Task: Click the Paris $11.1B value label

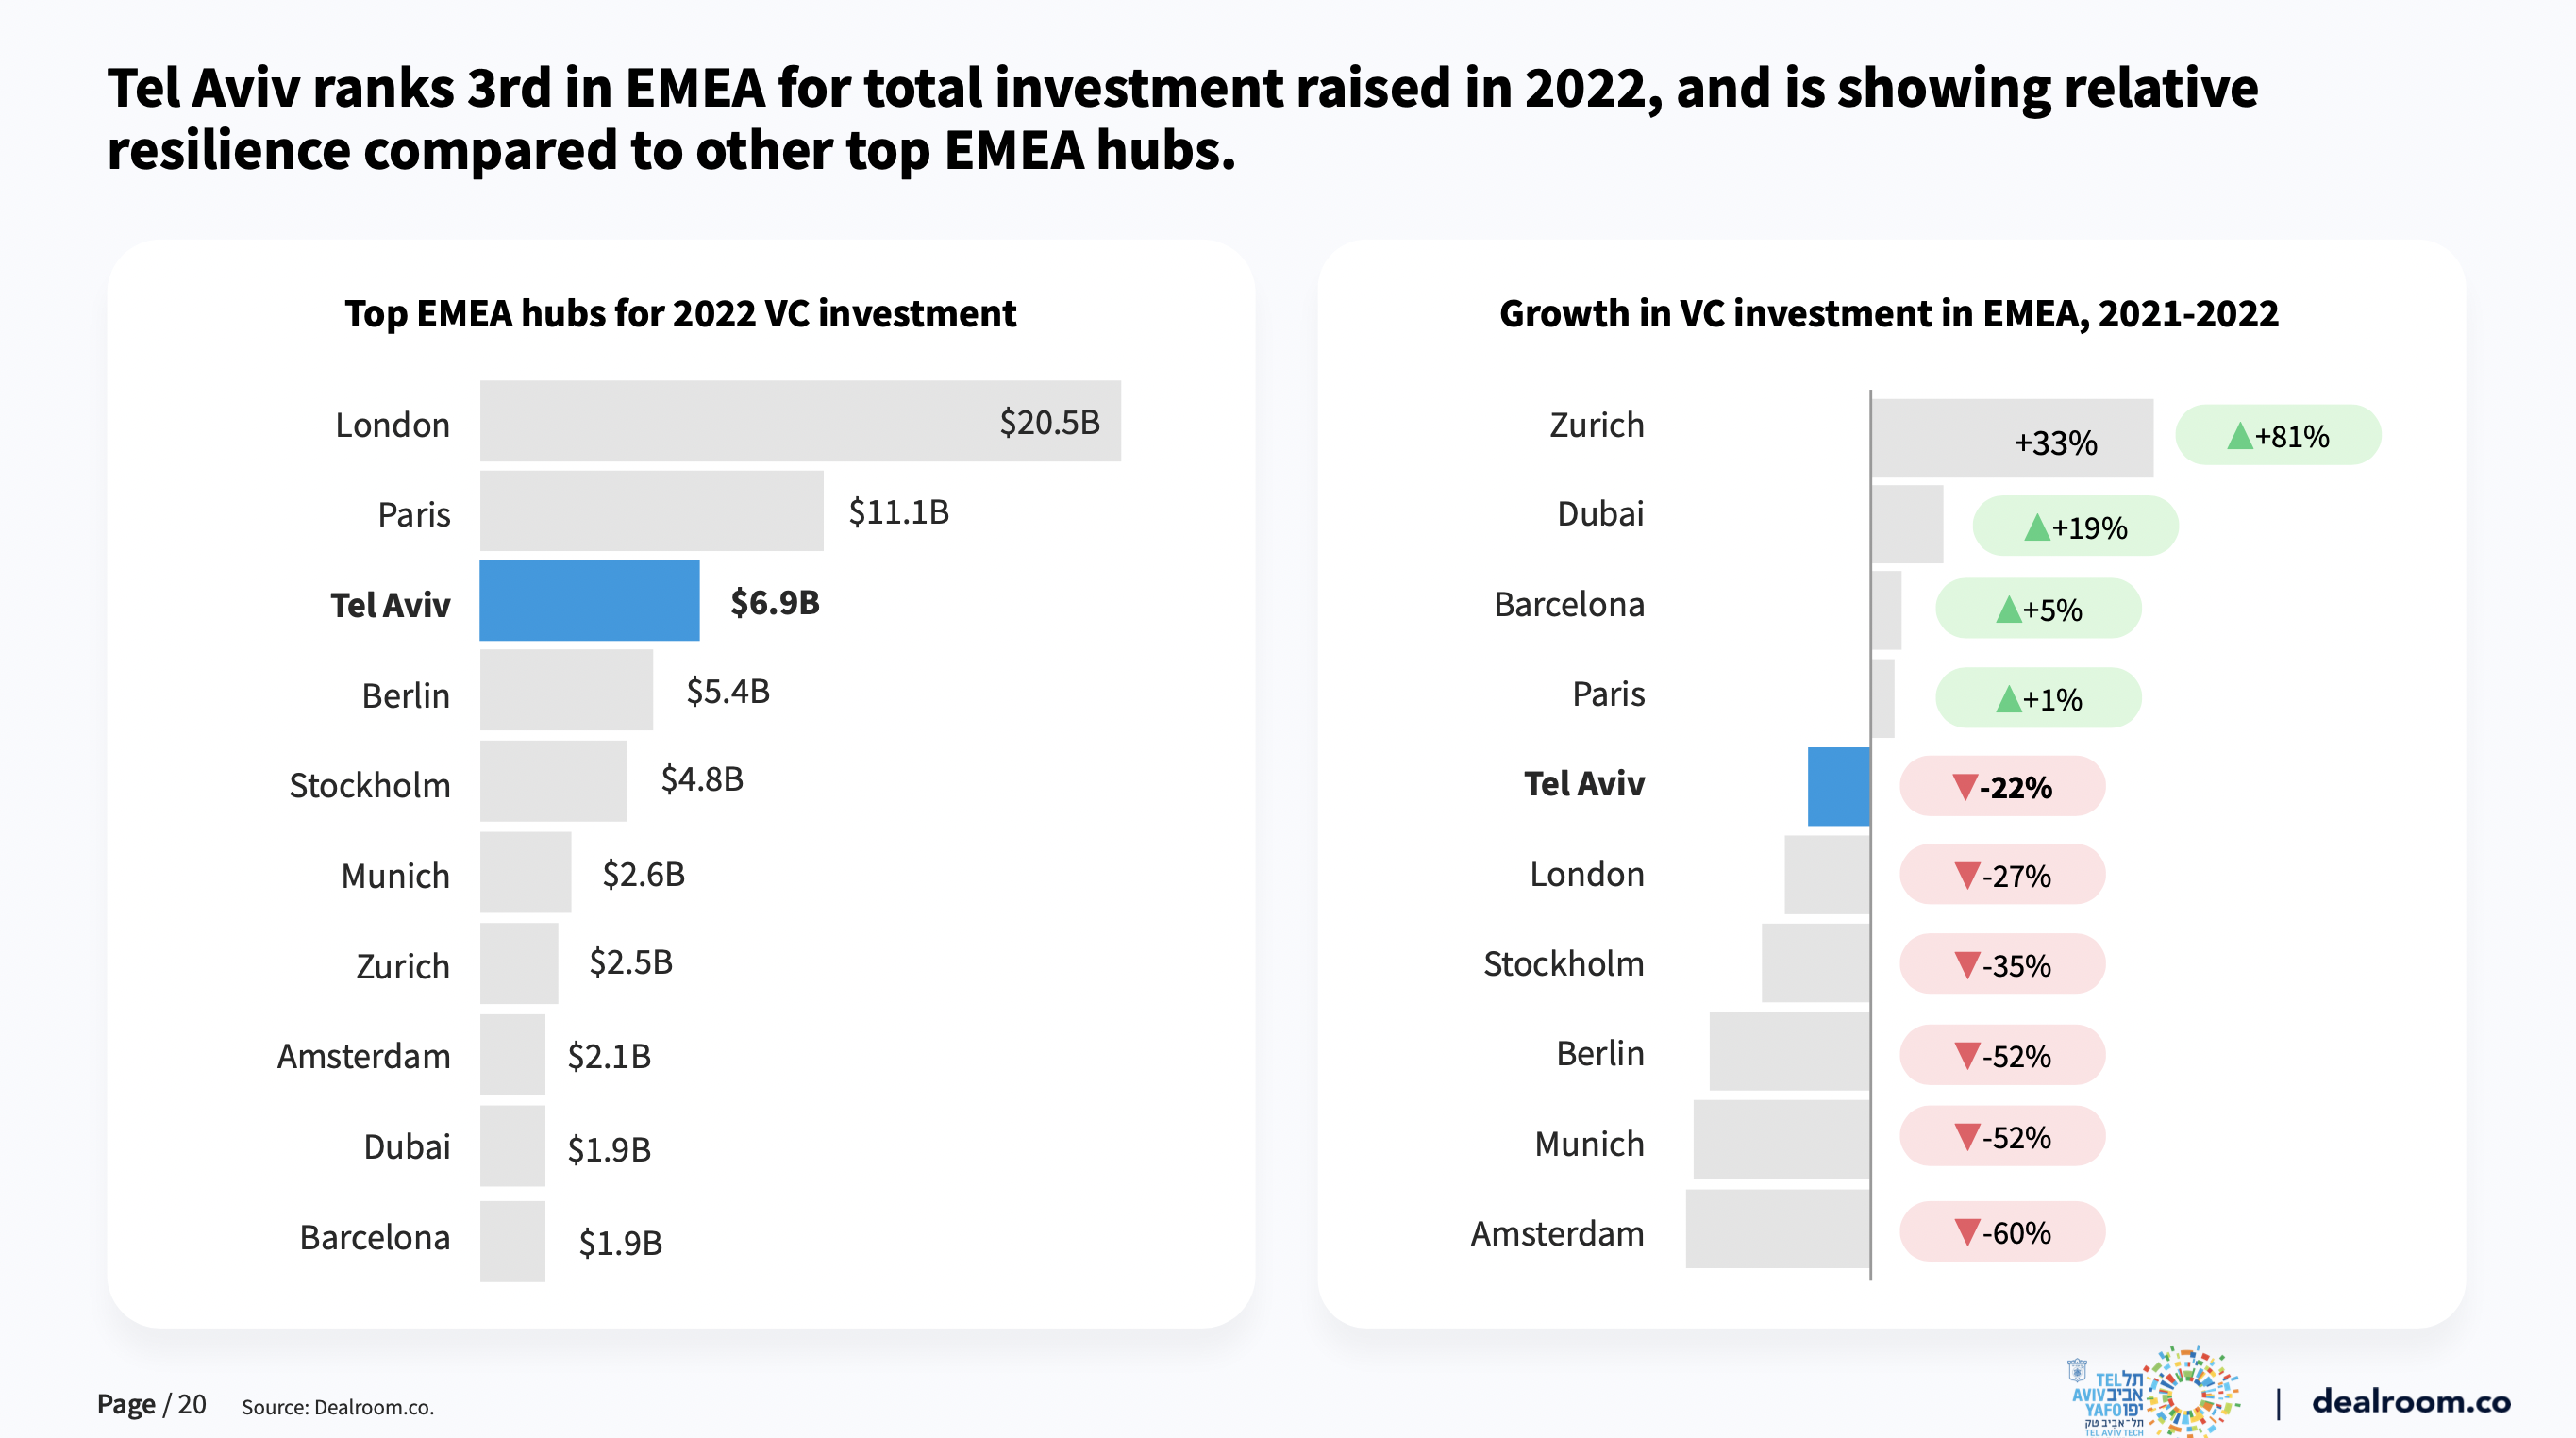Action: click(898, 512)
